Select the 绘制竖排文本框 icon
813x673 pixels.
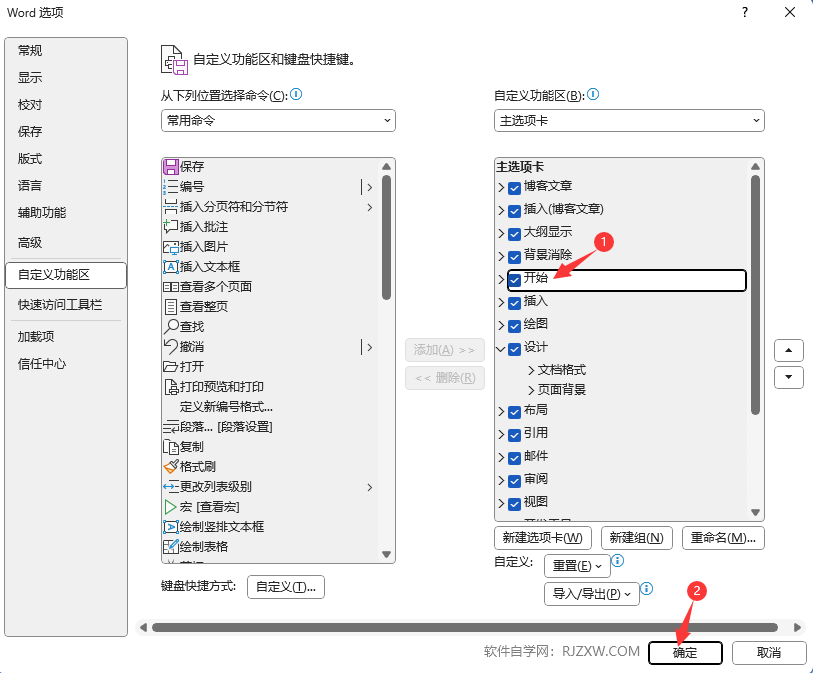pos(171,527)
